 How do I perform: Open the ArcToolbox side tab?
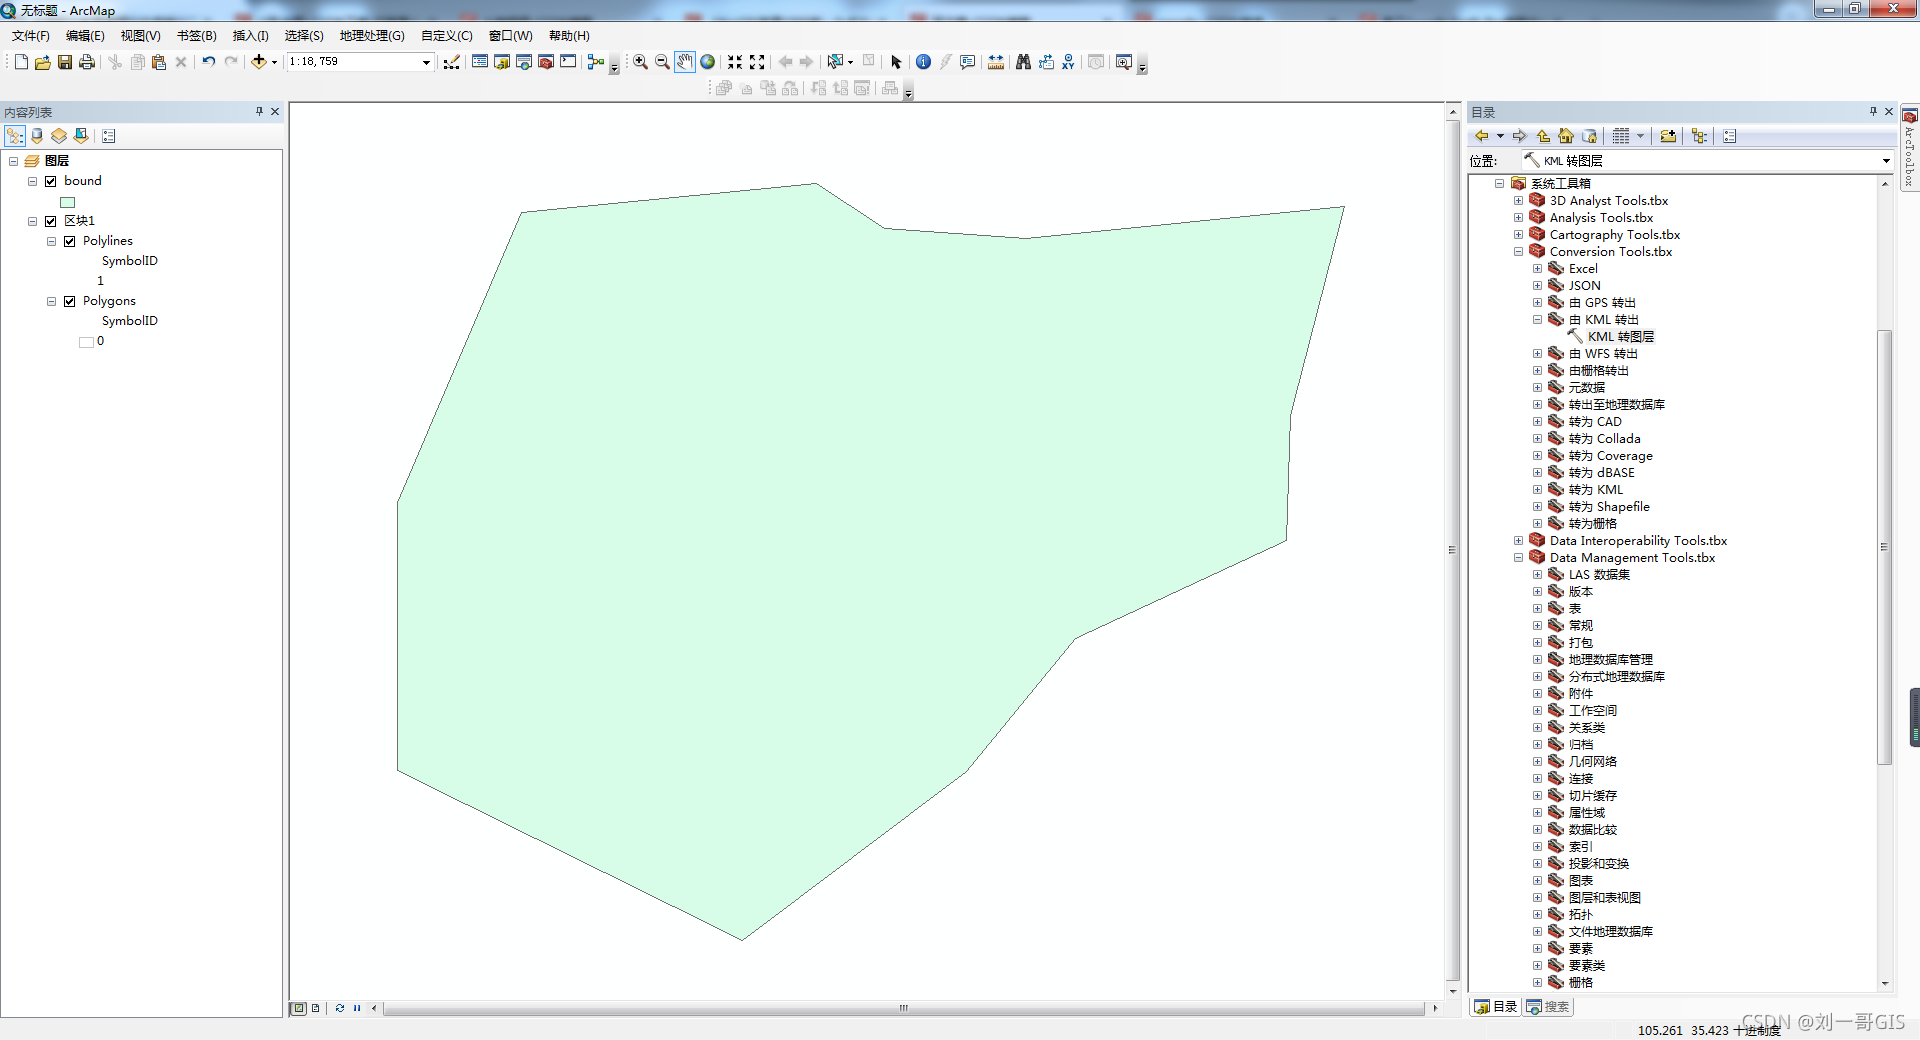[1909, 148]
